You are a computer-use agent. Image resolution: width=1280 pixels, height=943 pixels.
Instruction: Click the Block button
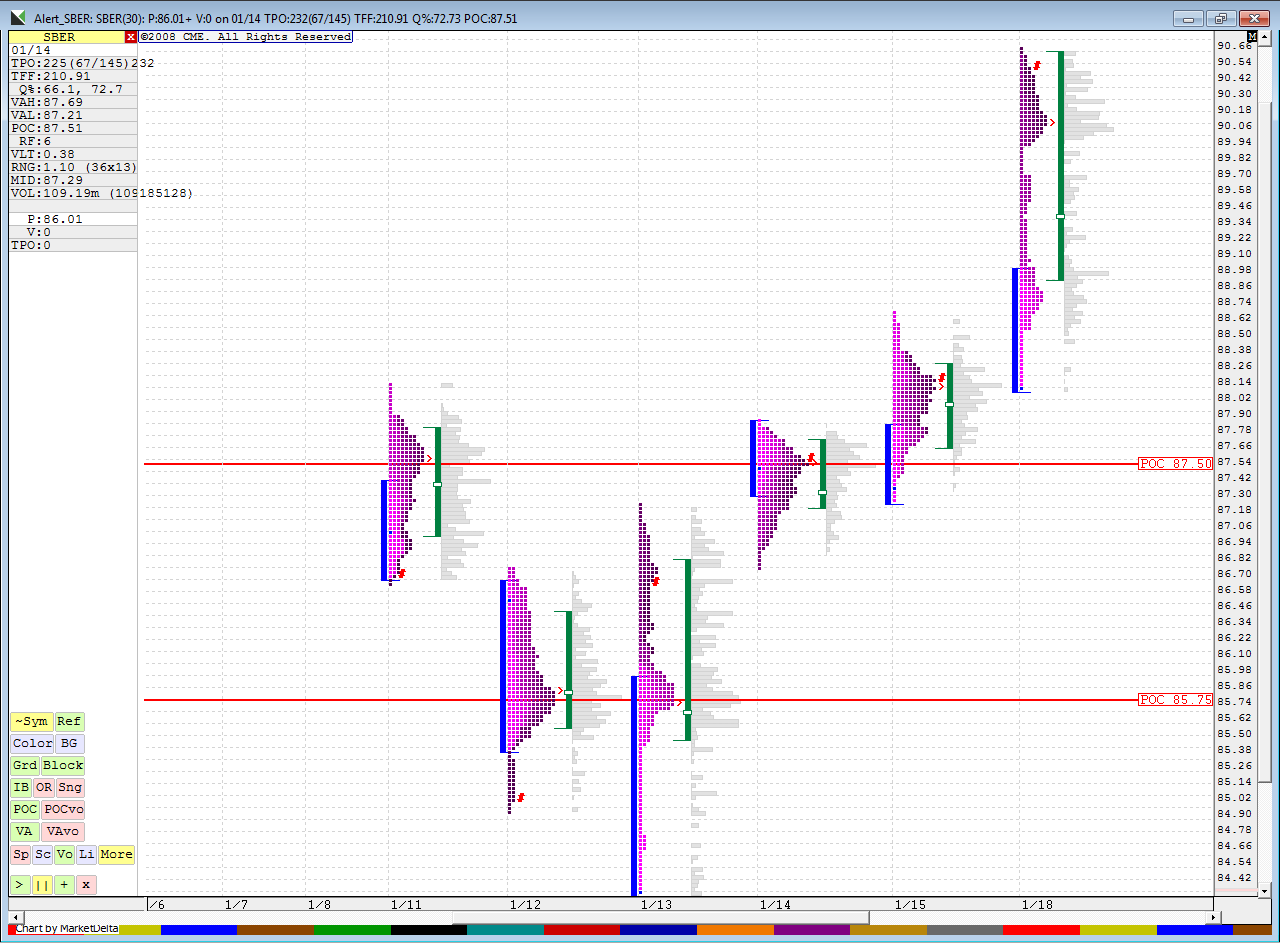pyautogui.click(x=63, y=766)
